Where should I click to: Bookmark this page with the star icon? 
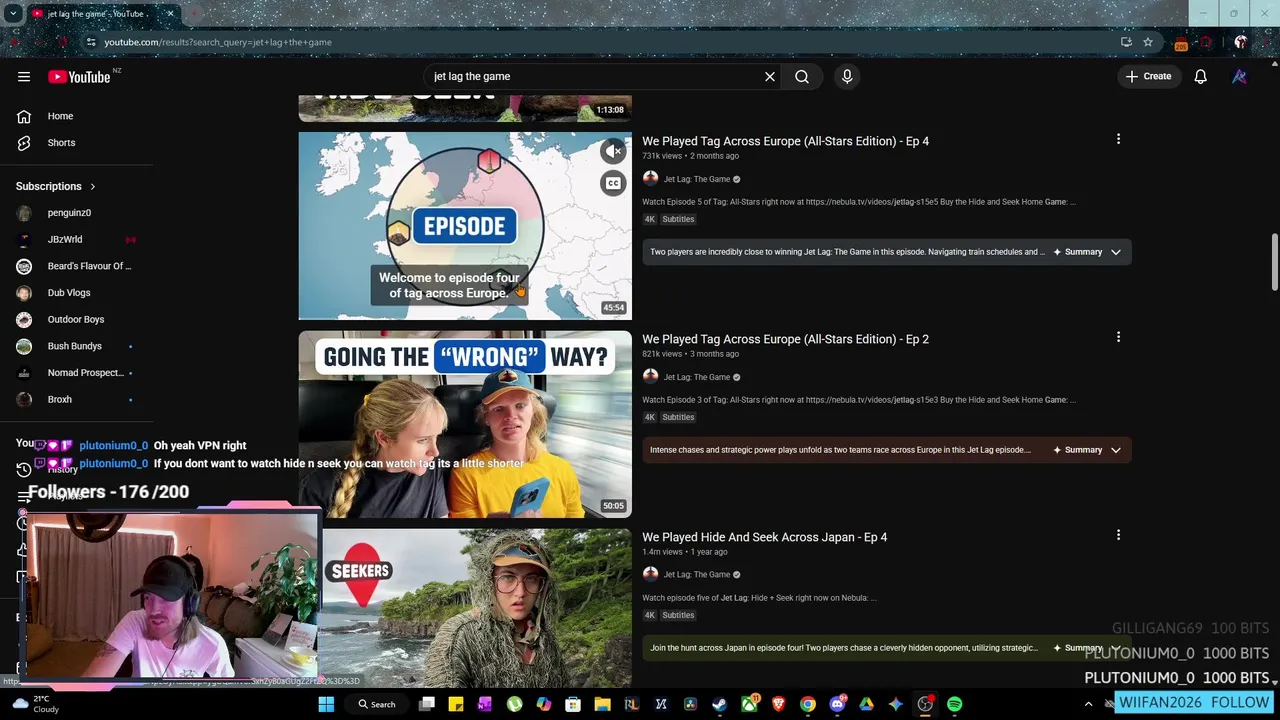(1148, 42)
